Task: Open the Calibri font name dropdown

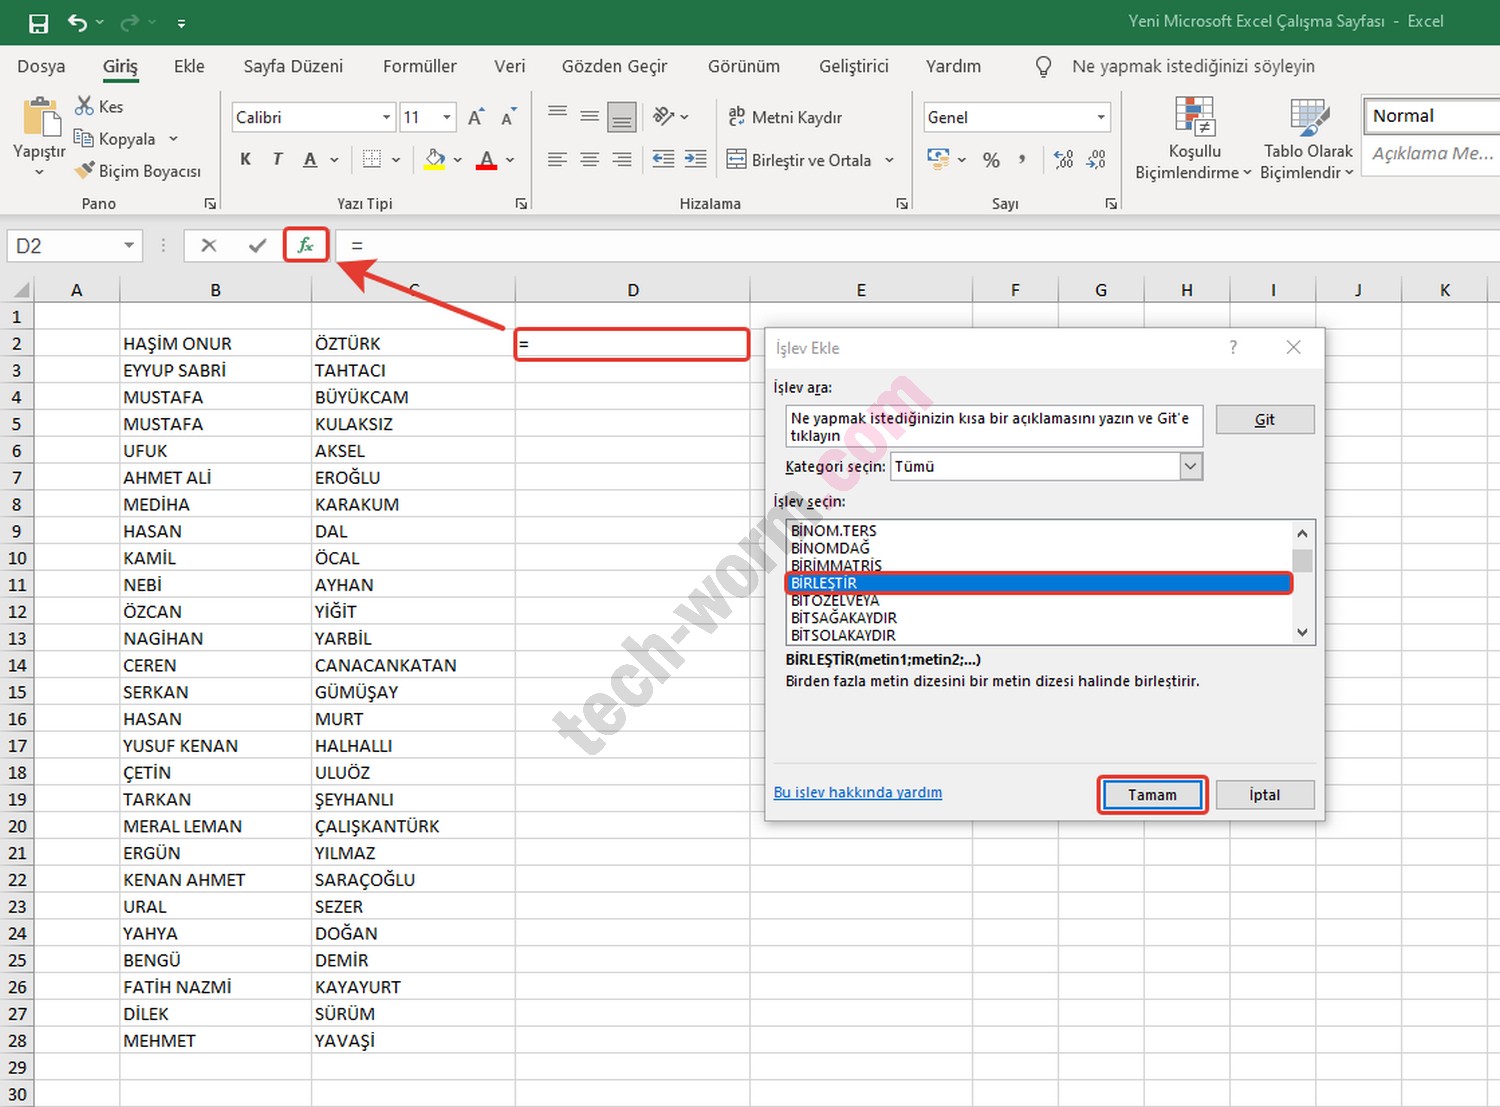Action: (386, 117)
